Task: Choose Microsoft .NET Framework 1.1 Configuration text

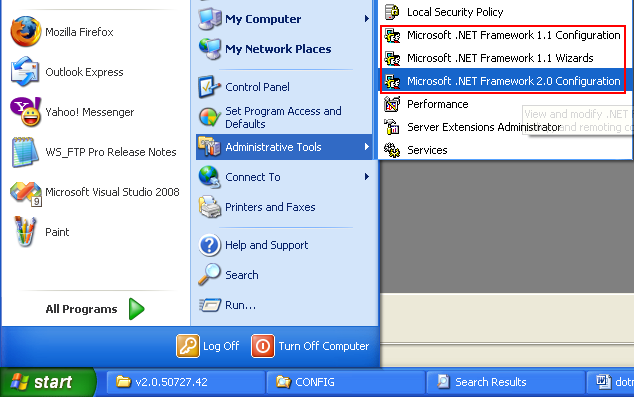Action: (x=514, y=35)
